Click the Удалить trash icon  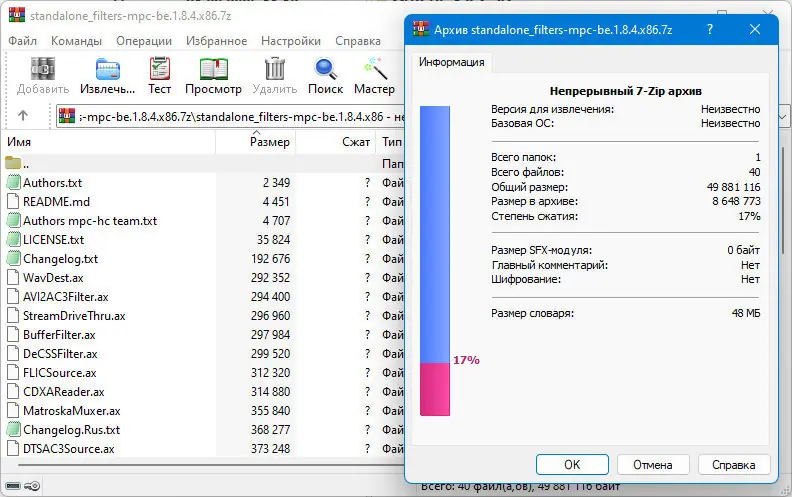275,69
